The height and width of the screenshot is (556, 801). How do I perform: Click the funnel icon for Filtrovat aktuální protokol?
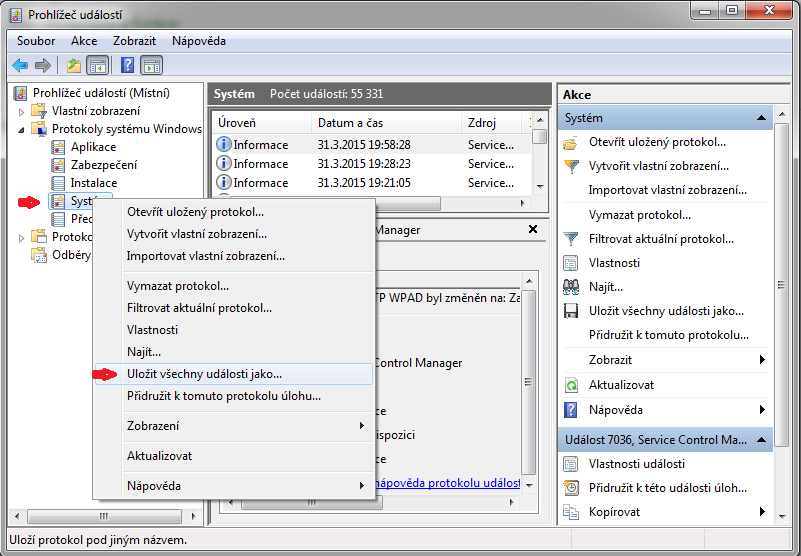point(571,239)
